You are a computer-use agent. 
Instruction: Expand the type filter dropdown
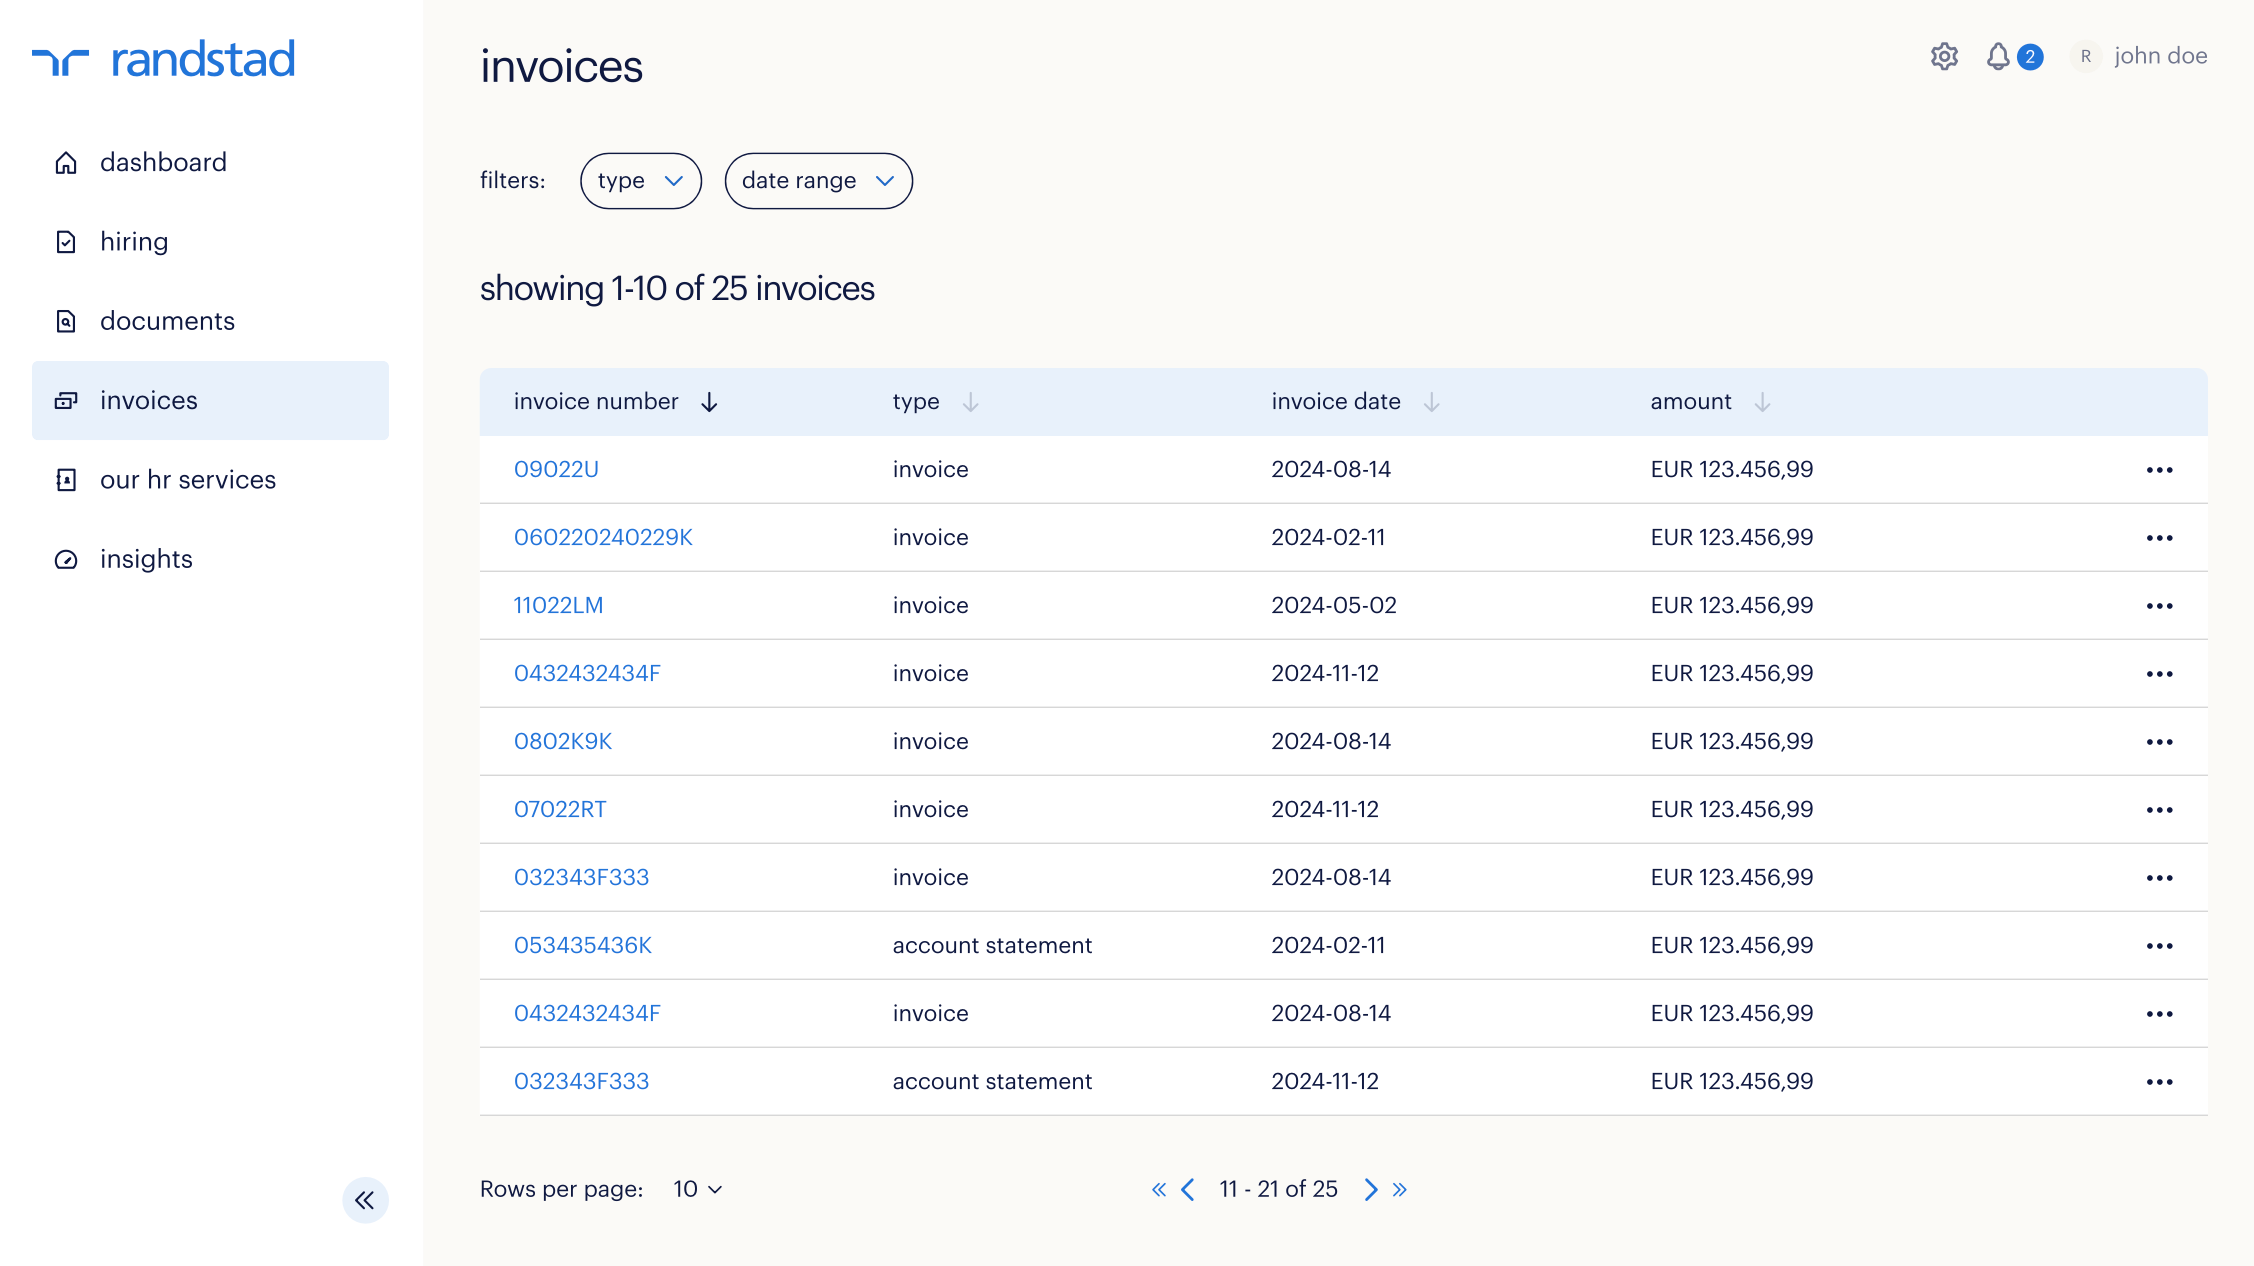point(640,181)
